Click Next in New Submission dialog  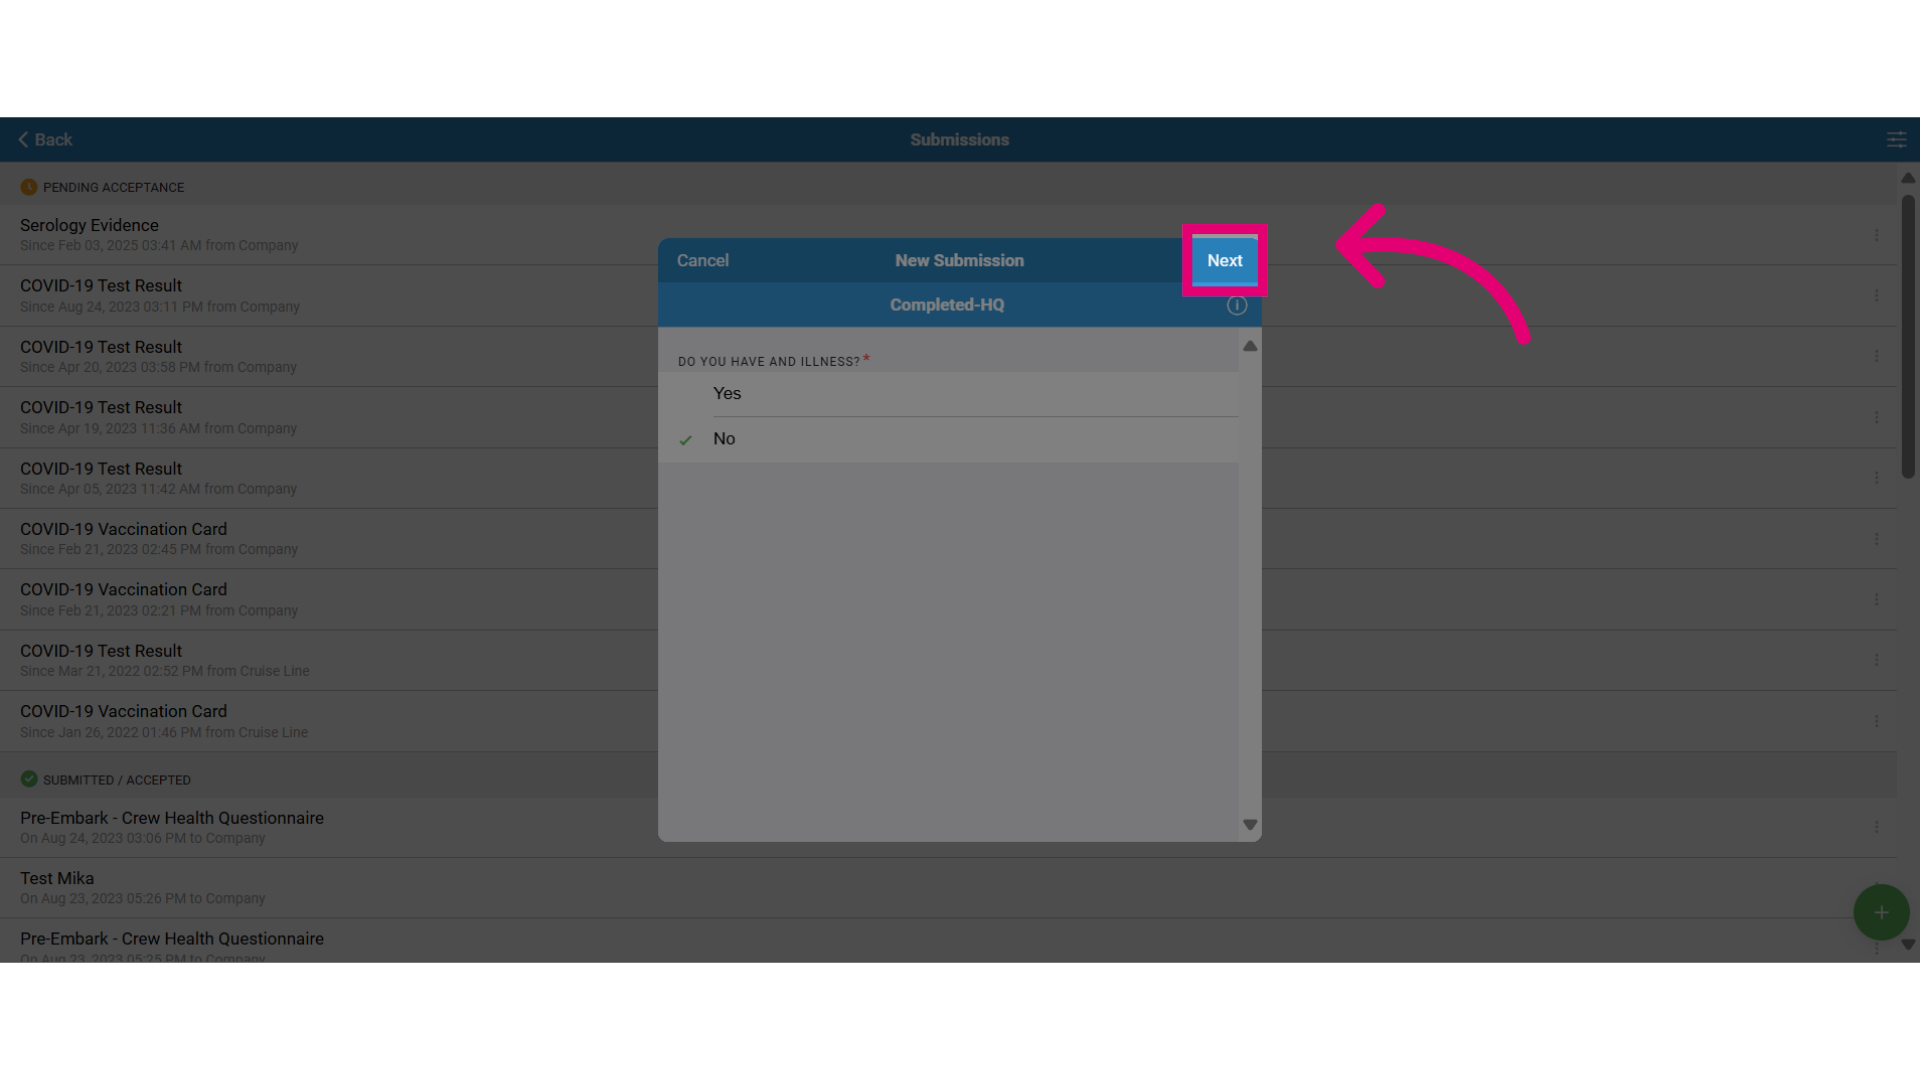pos(1224,260)
